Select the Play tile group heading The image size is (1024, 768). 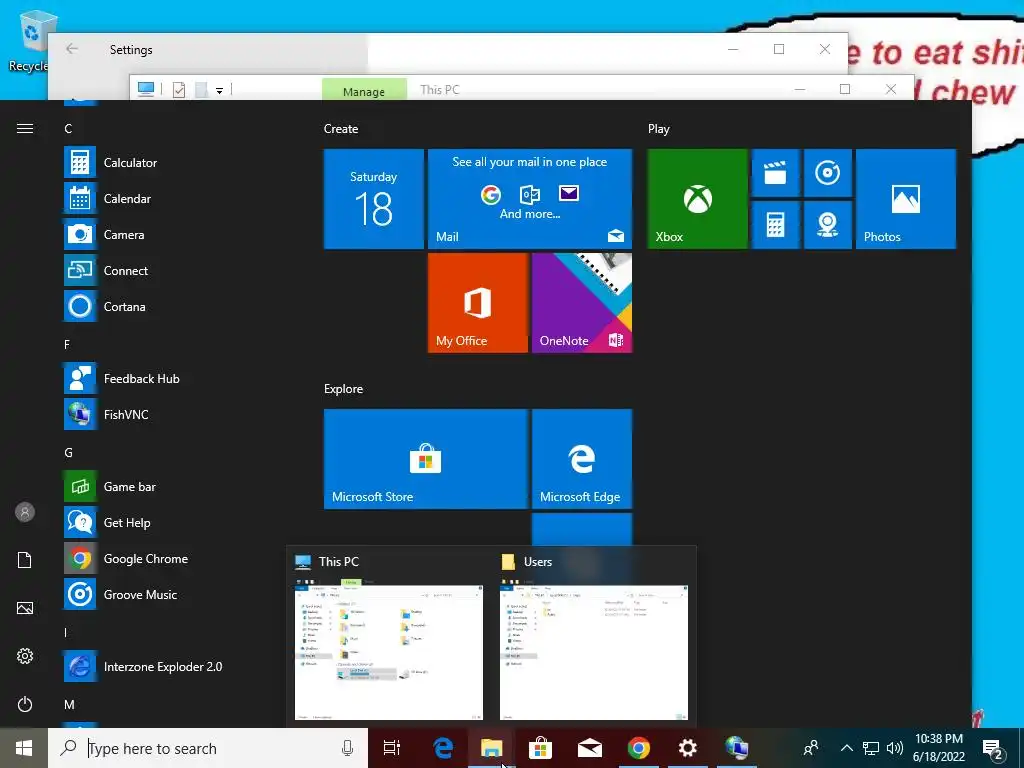(658, 129)
